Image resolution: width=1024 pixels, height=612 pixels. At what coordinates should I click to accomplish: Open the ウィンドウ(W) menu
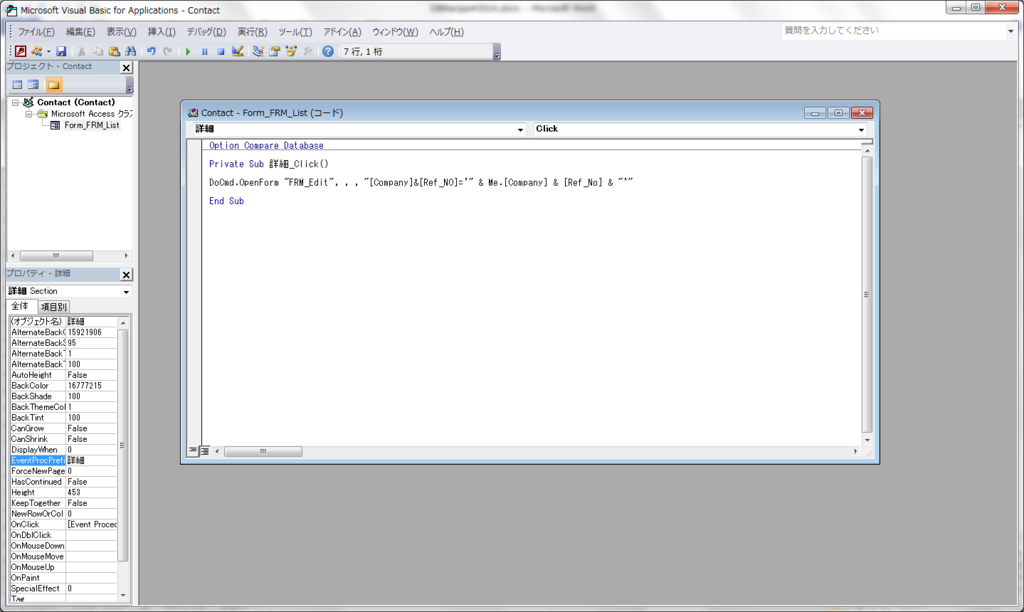(x=395, y=31)
